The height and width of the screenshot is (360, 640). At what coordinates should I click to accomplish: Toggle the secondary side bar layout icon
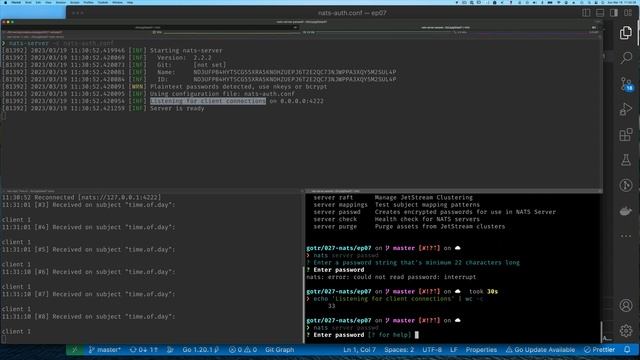(x=614, y=13)
